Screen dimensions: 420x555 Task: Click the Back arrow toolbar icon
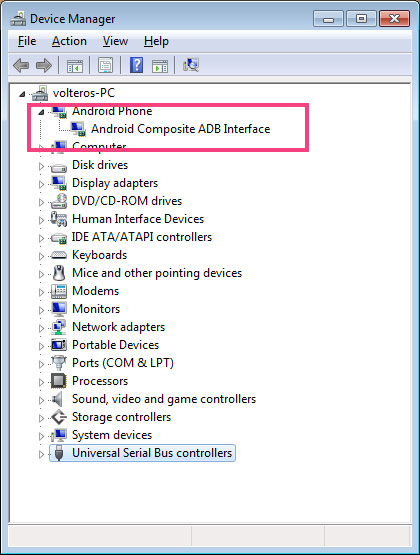point(21,65)
